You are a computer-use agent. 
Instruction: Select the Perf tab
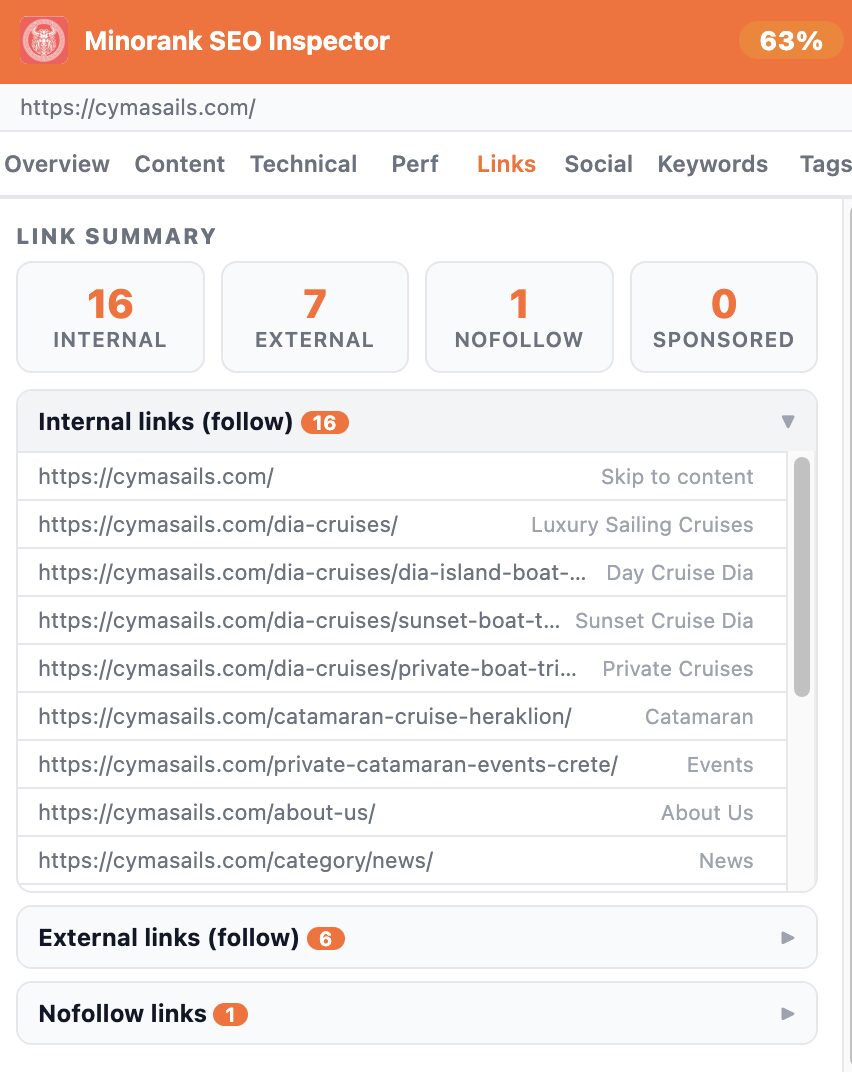[415, 164]
